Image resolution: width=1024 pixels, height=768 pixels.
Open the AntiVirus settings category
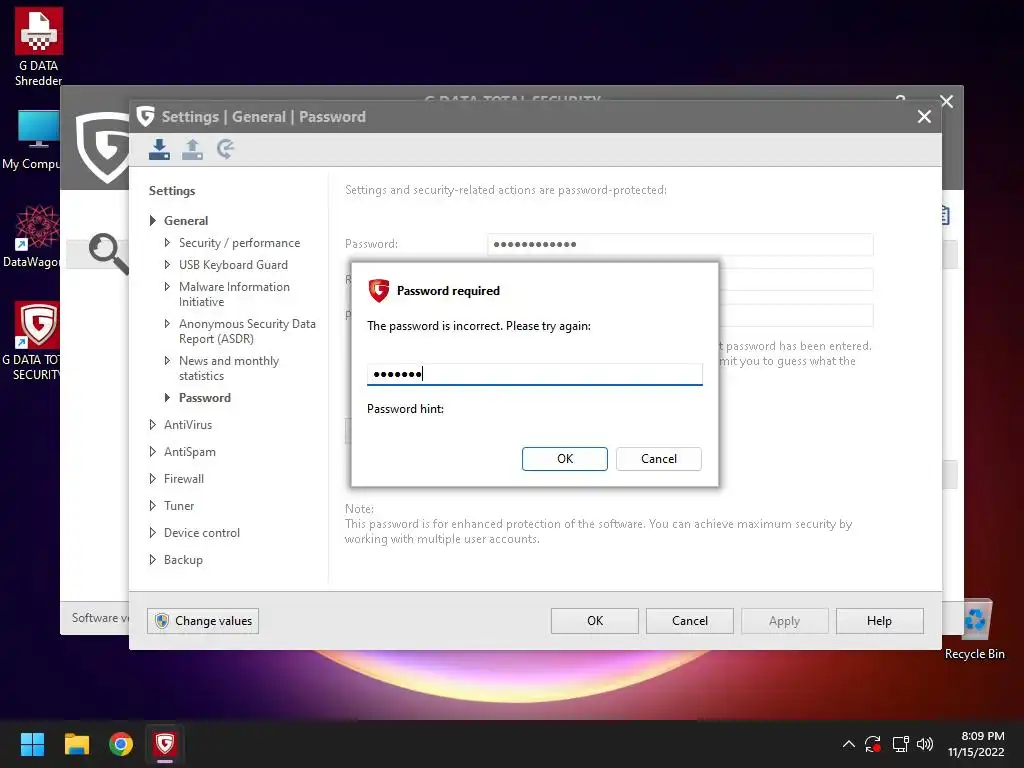click(187, 424)
